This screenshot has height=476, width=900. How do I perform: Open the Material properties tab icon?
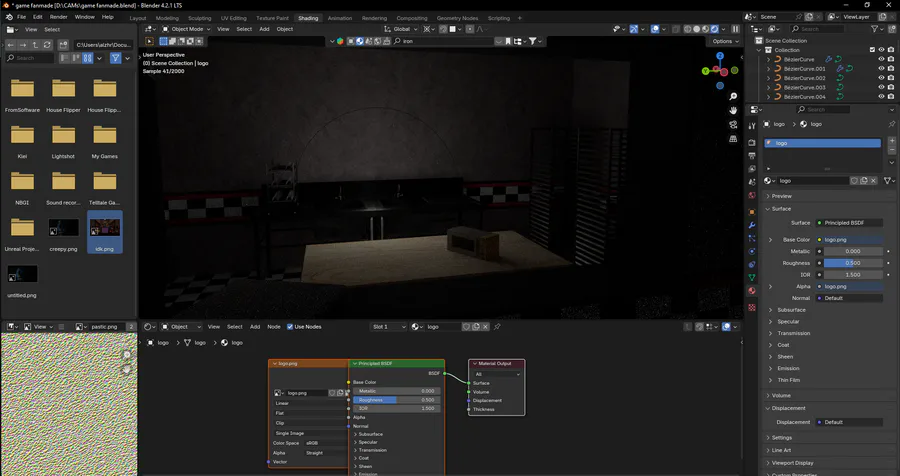pos(752,291)
